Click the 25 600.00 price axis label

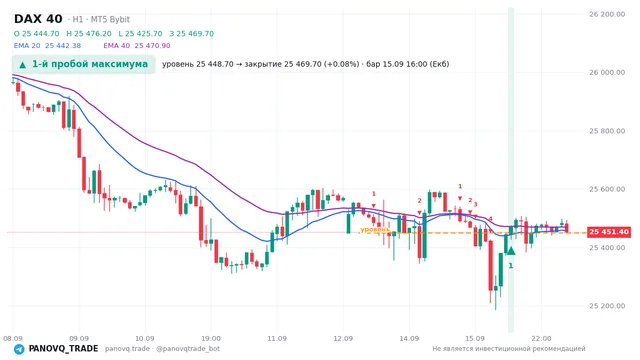point(607,189)
